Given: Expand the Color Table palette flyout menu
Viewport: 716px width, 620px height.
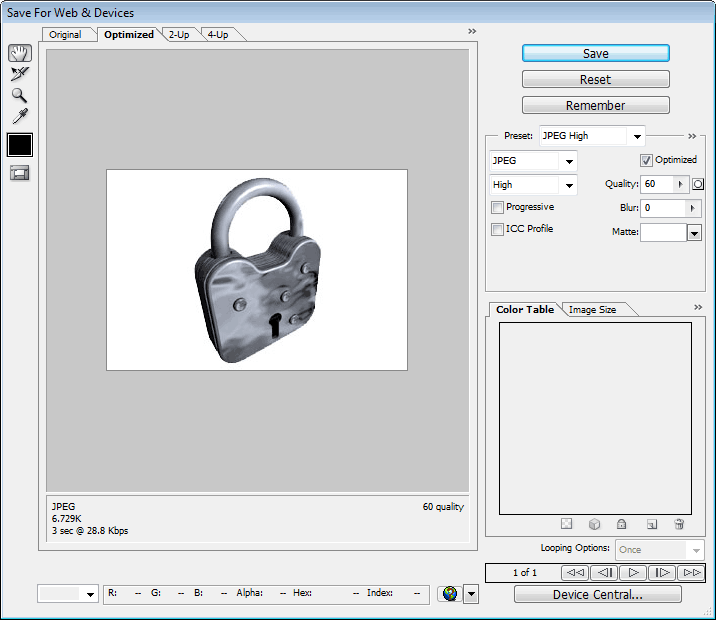Looking at the screenshot, I should (x=698, y=307).
